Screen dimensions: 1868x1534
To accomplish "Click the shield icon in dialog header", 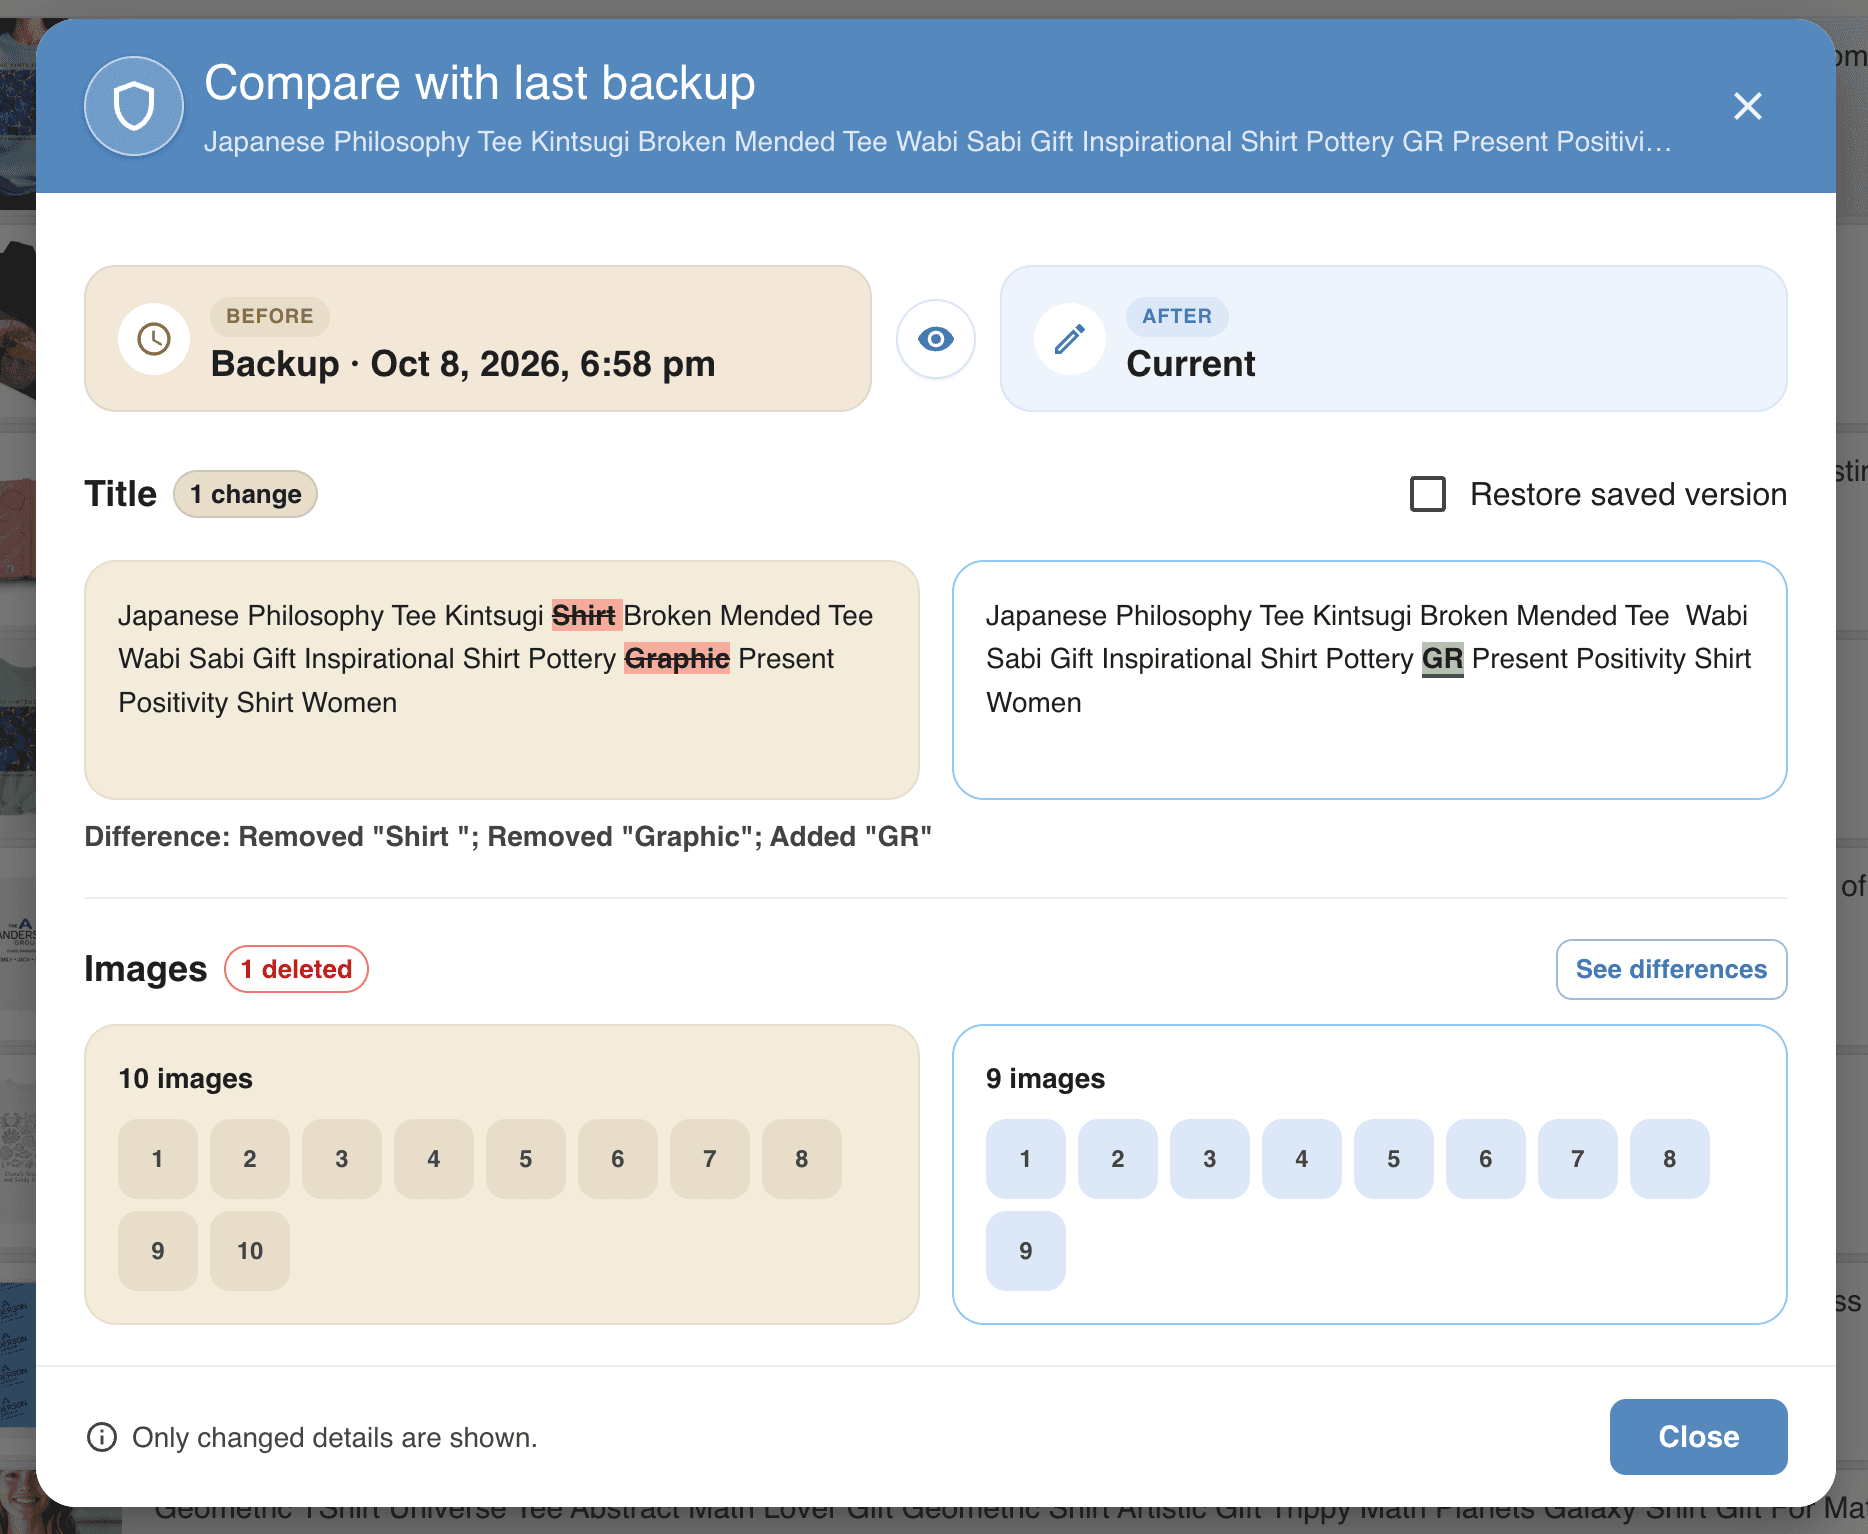I will (x=134, y=106).
